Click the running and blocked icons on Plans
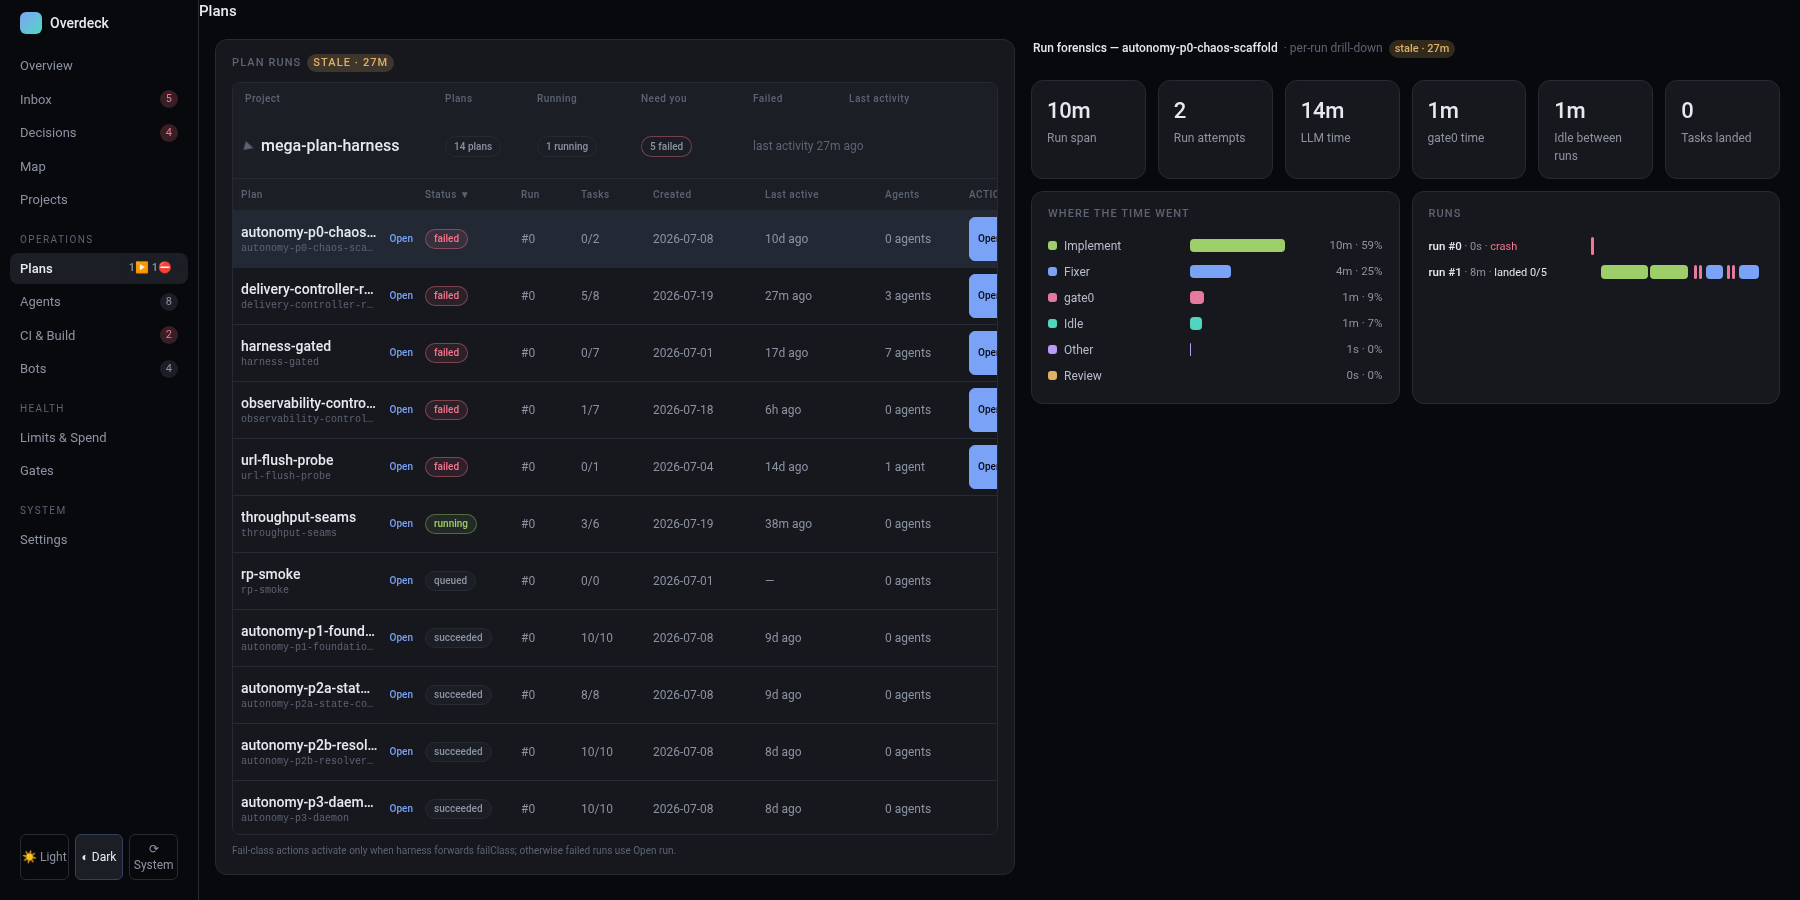 [x=150, y=268]
